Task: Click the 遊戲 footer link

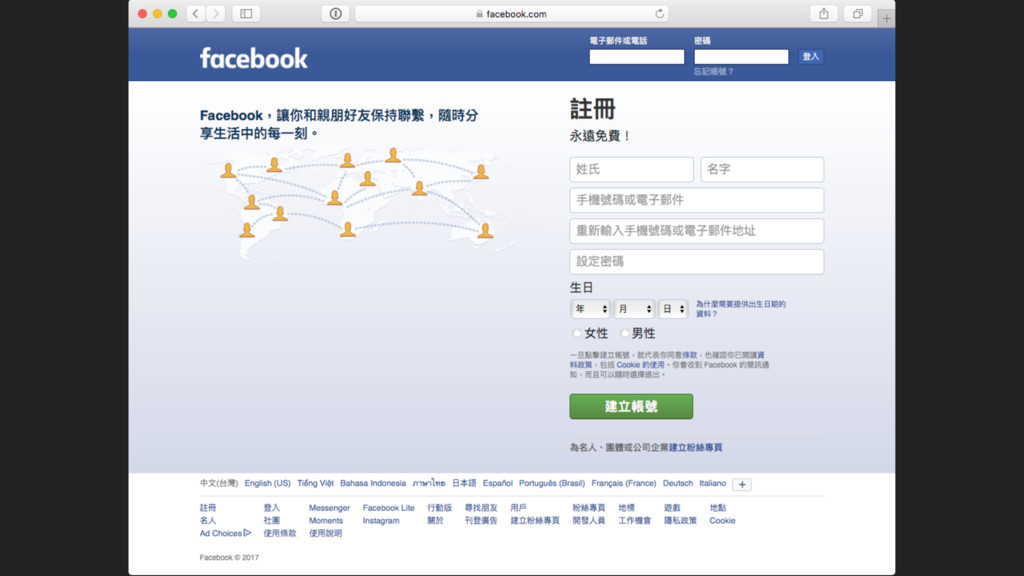Action: tap(672, 507)
